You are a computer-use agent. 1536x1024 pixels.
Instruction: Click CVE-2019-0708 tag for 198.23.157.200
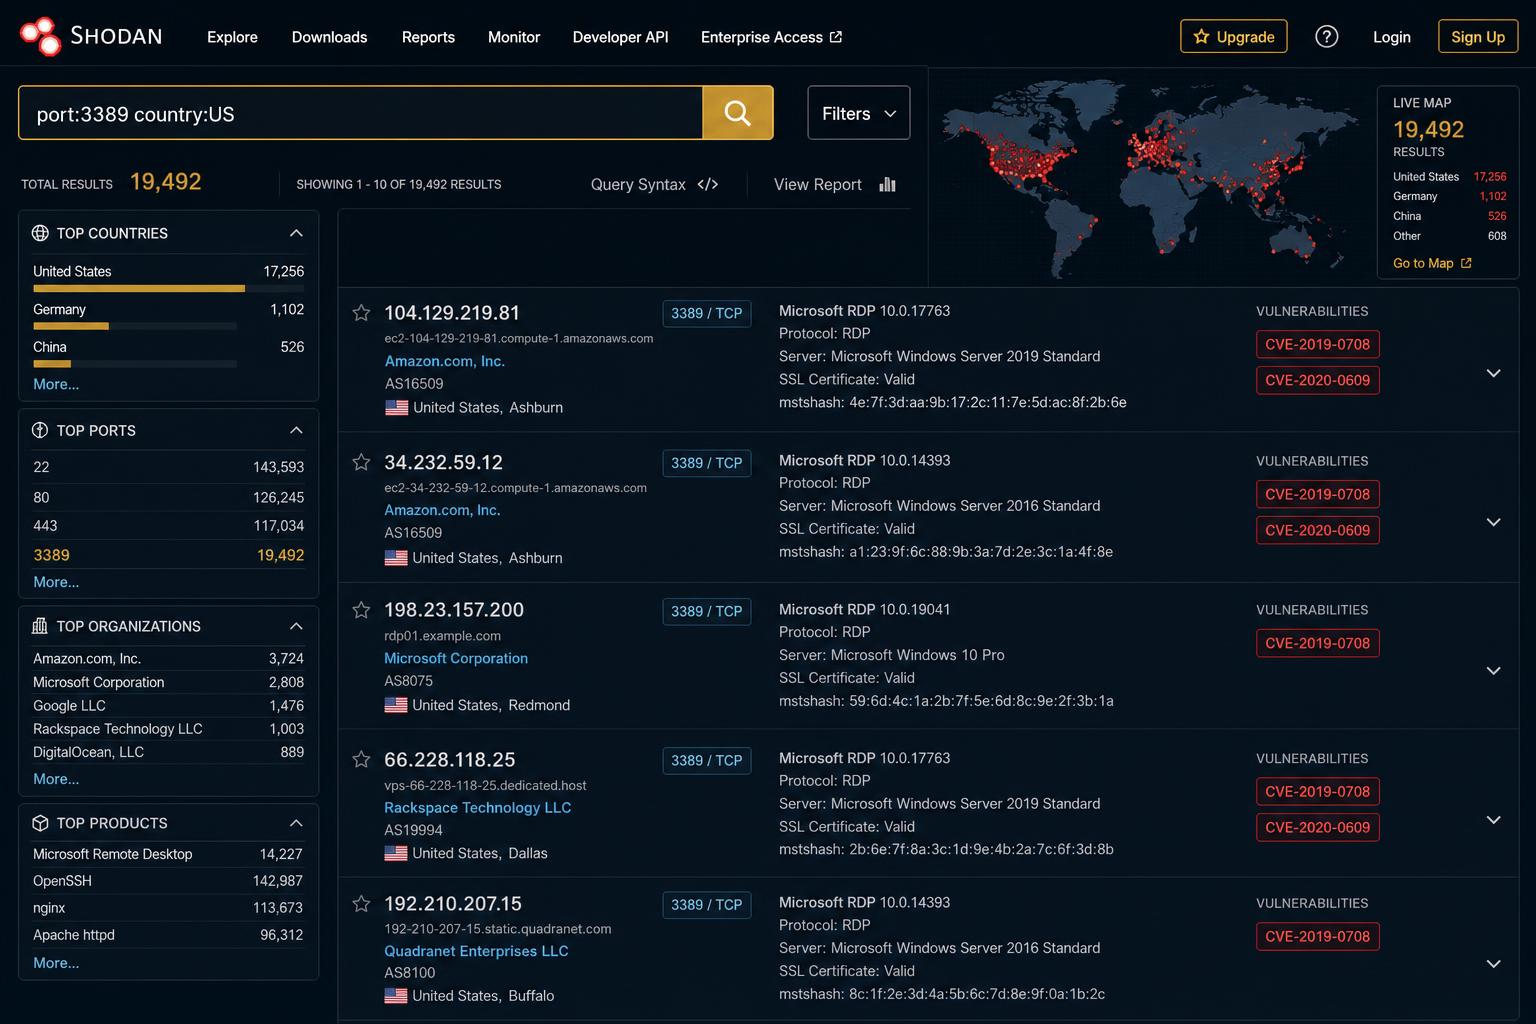[x=1317, y=643]
